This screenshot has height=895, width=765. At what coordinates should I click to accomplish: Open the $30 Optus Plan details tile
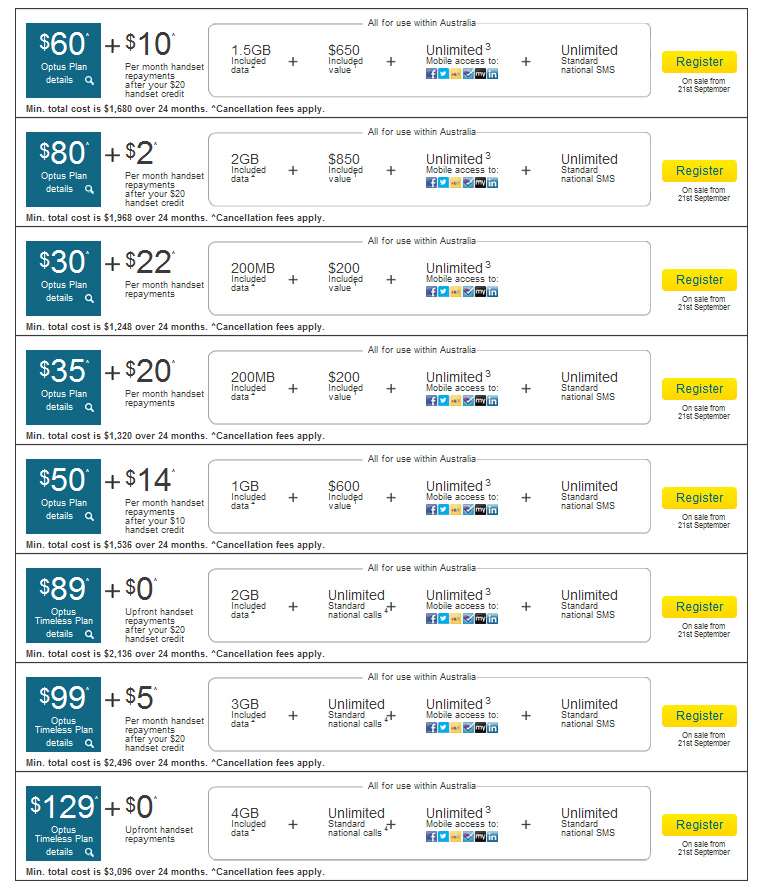click(63, 278)
